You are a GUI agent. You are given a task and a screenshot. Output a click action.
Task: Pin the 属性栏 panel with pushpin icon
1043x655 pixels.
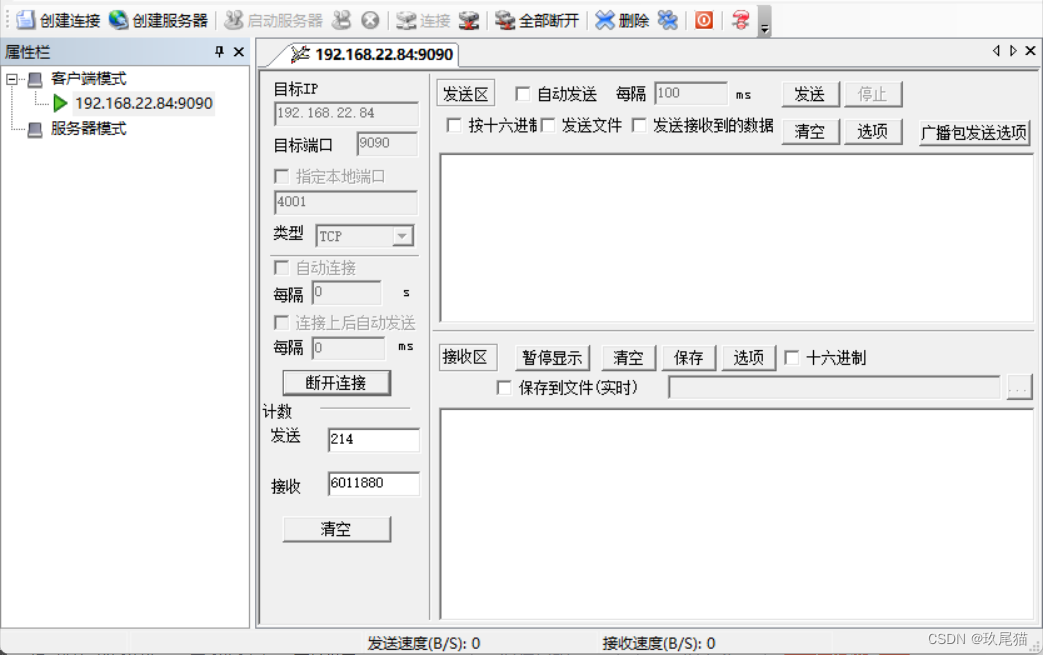pos(220,51)
